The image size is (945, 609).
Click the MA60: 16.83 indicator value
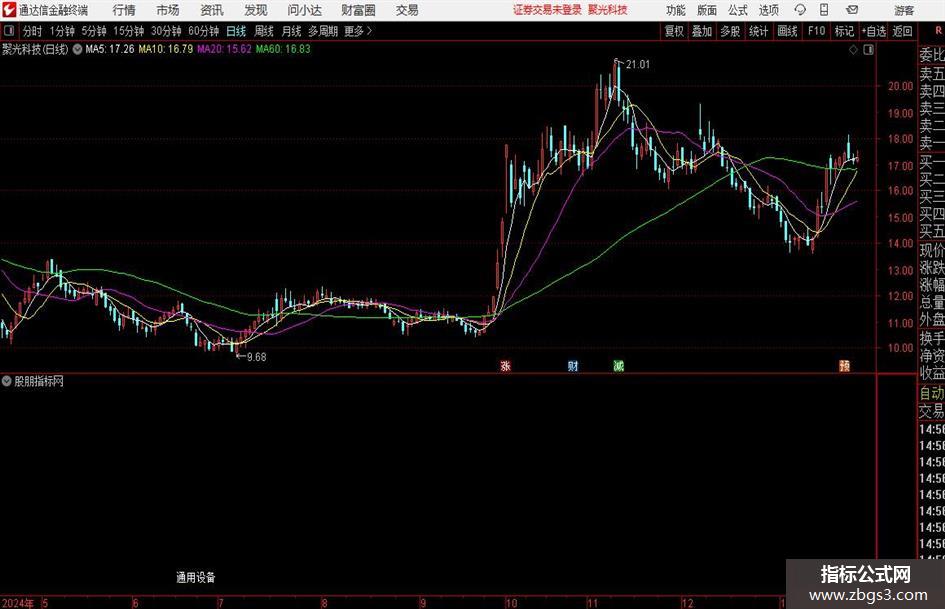(x=283, y=49)
